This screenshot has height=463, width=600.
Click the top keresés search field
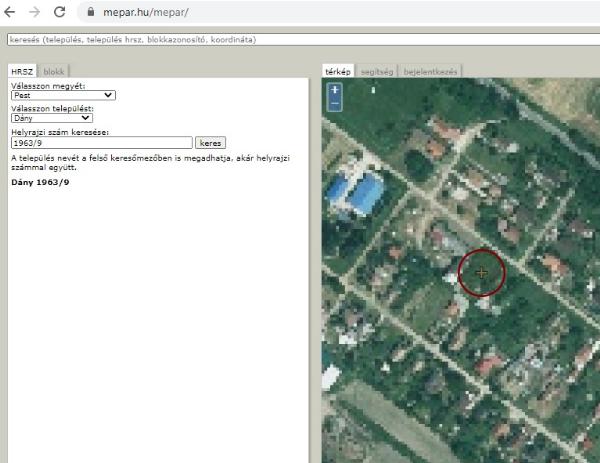300,40
